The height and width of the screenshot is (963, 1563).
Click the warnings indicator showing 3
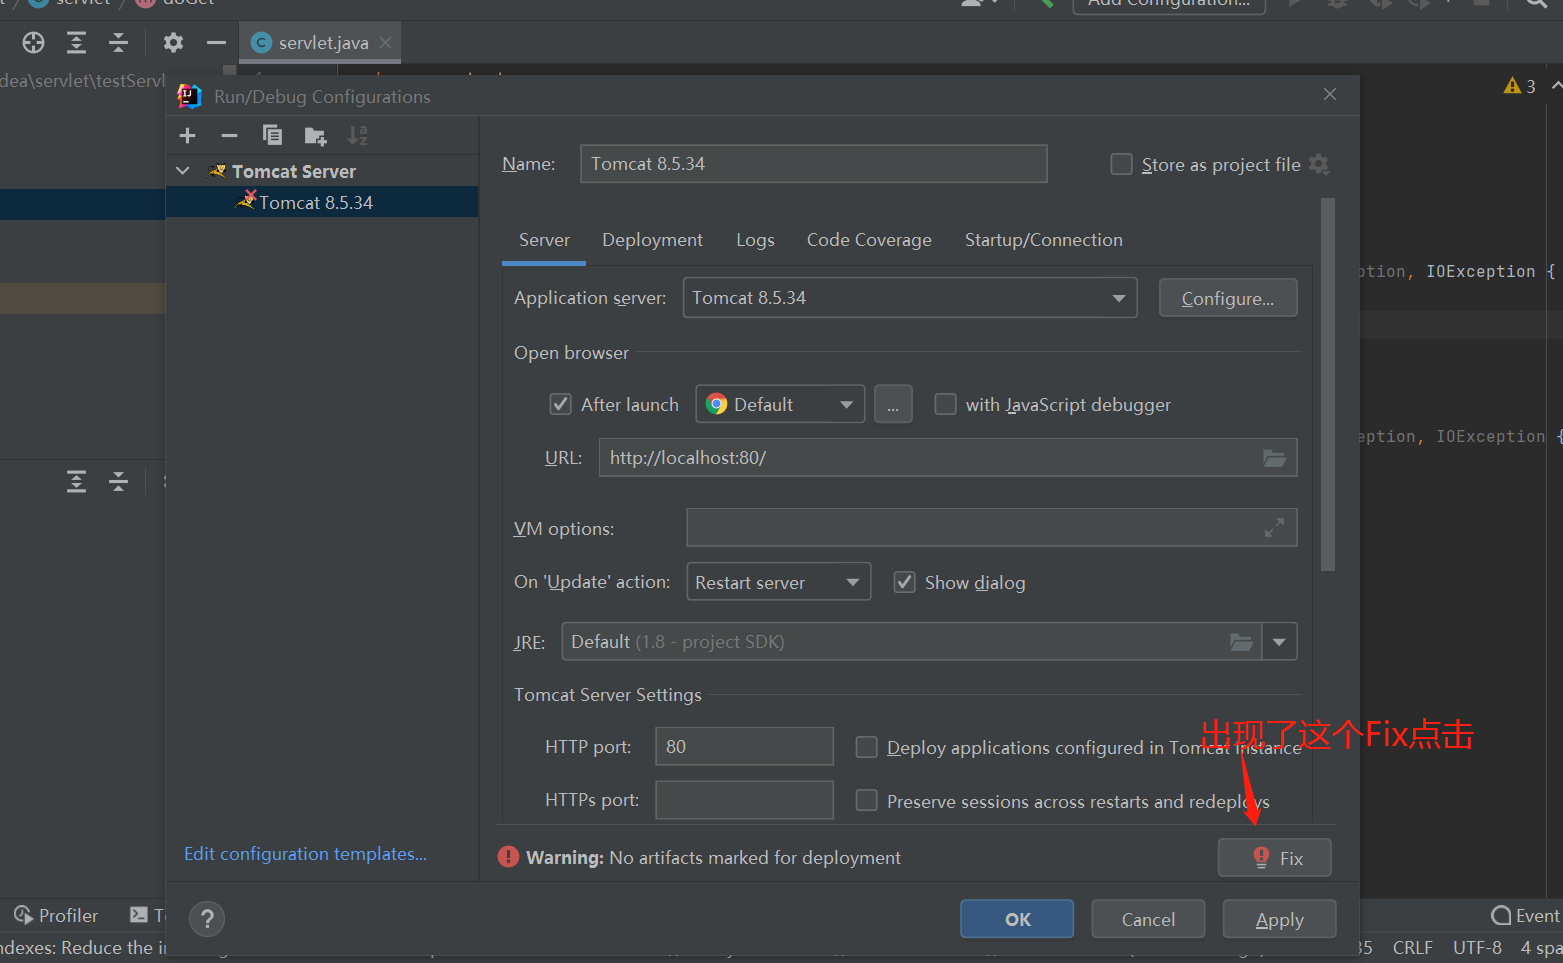1519,86
